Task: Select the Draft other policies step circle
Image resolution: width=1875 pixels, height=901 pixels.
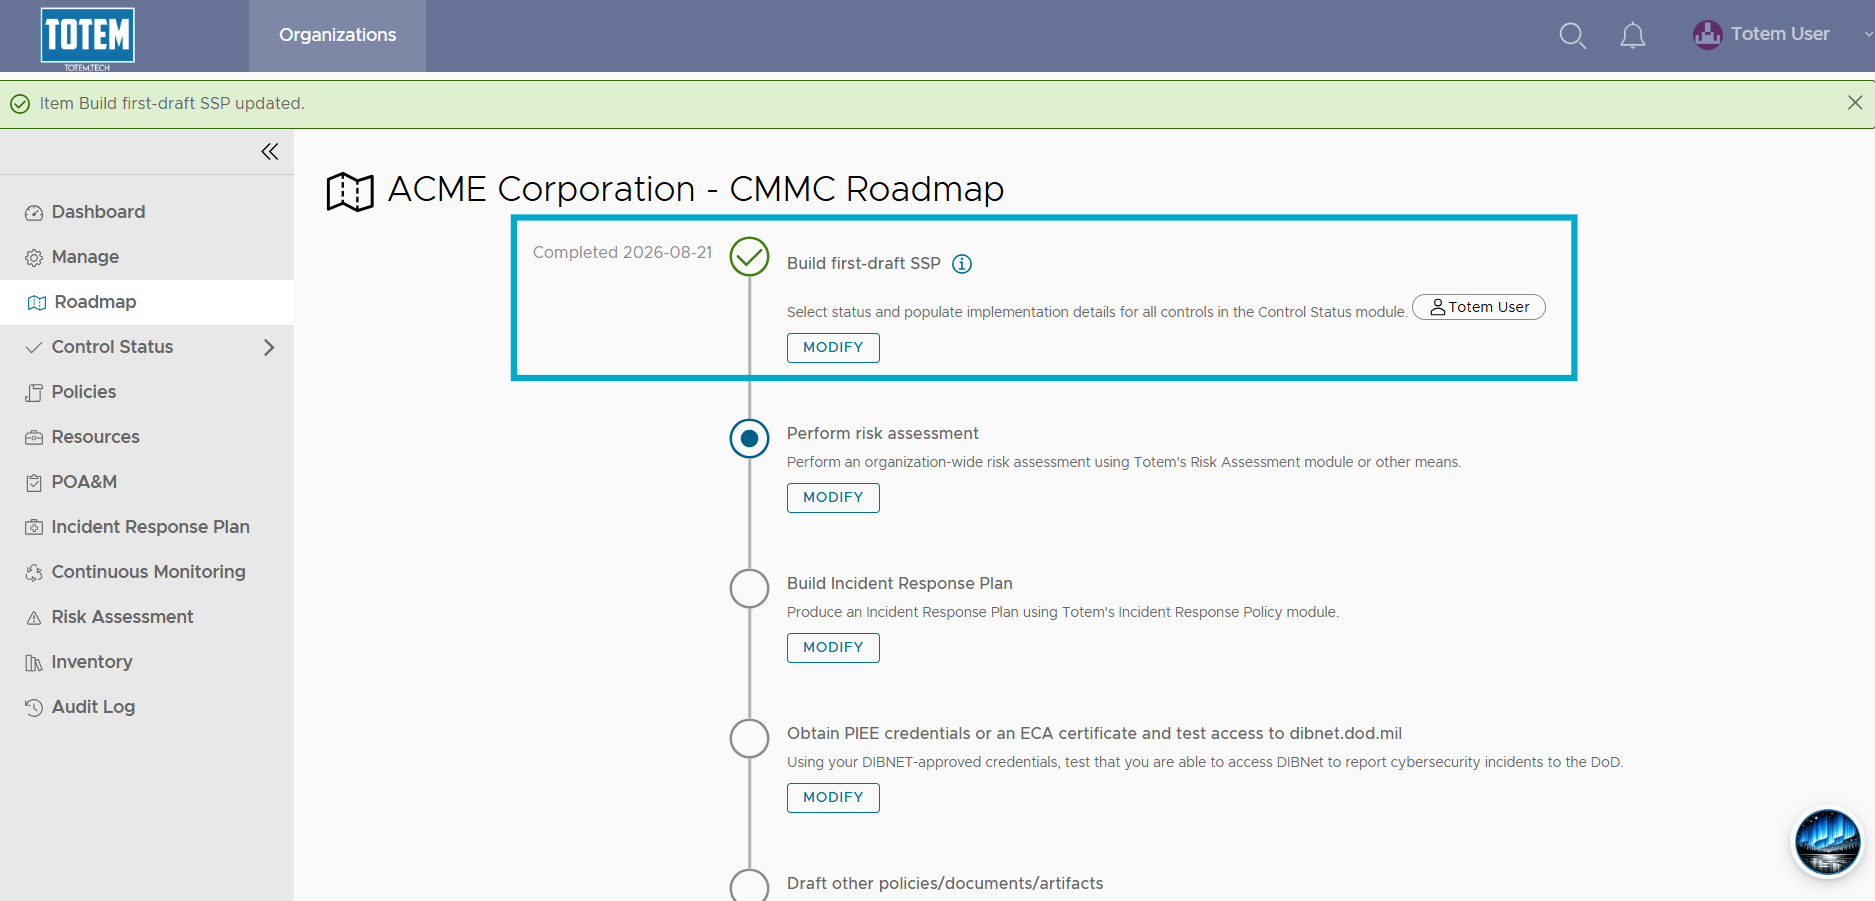Action: (749, 885)
